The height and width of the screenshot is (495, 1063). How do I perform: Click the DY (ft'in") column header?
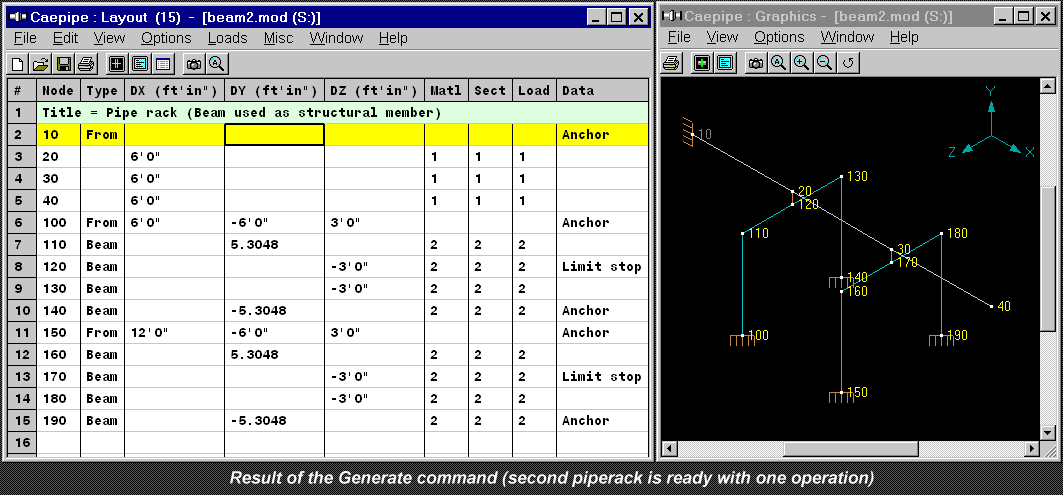click(x=275, y=90)
